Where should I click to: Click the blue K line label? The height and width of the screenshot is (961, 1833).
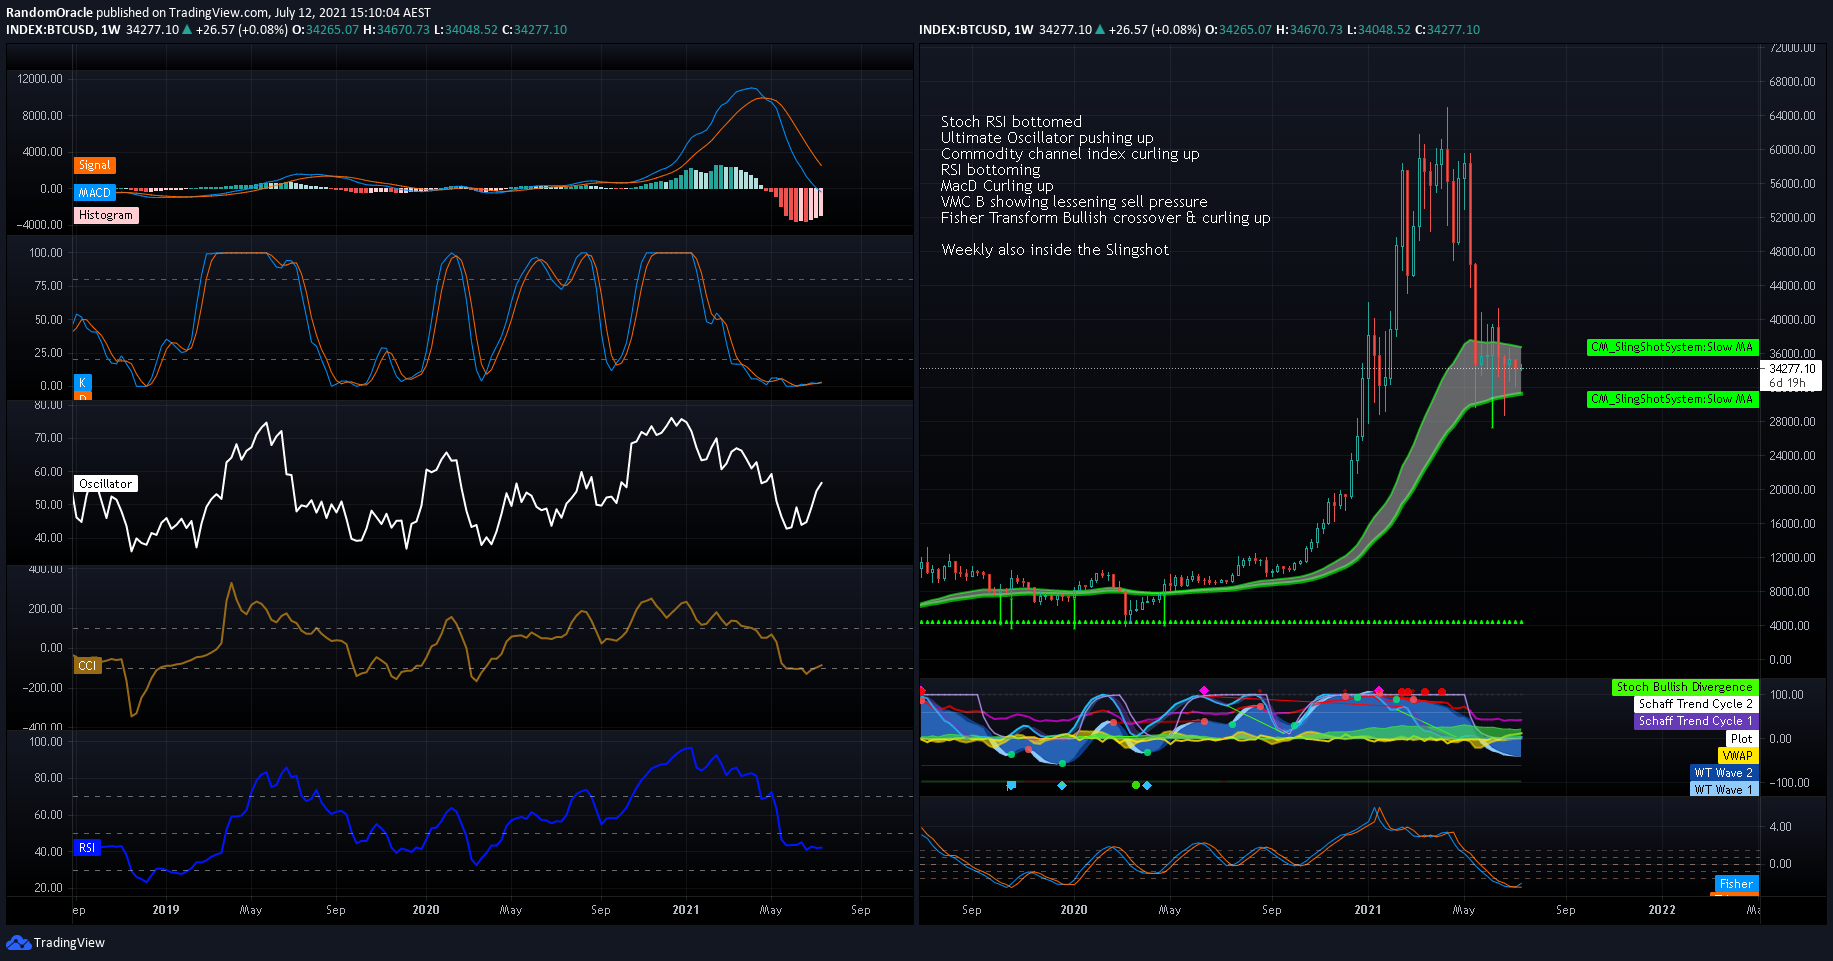(83, 382)
